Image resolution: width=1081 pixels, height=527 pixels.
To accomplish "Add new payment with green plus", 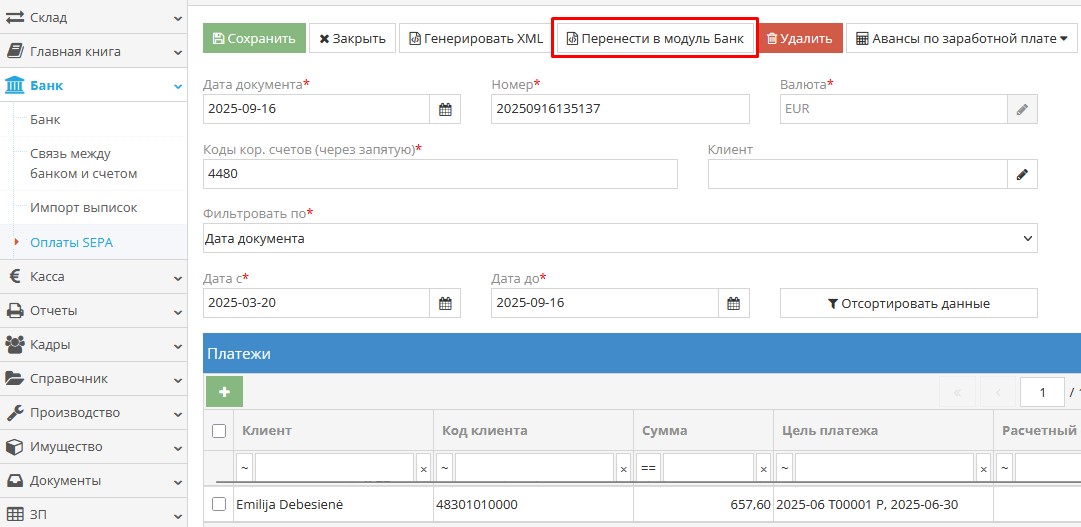I will click(x=224, y=392).
